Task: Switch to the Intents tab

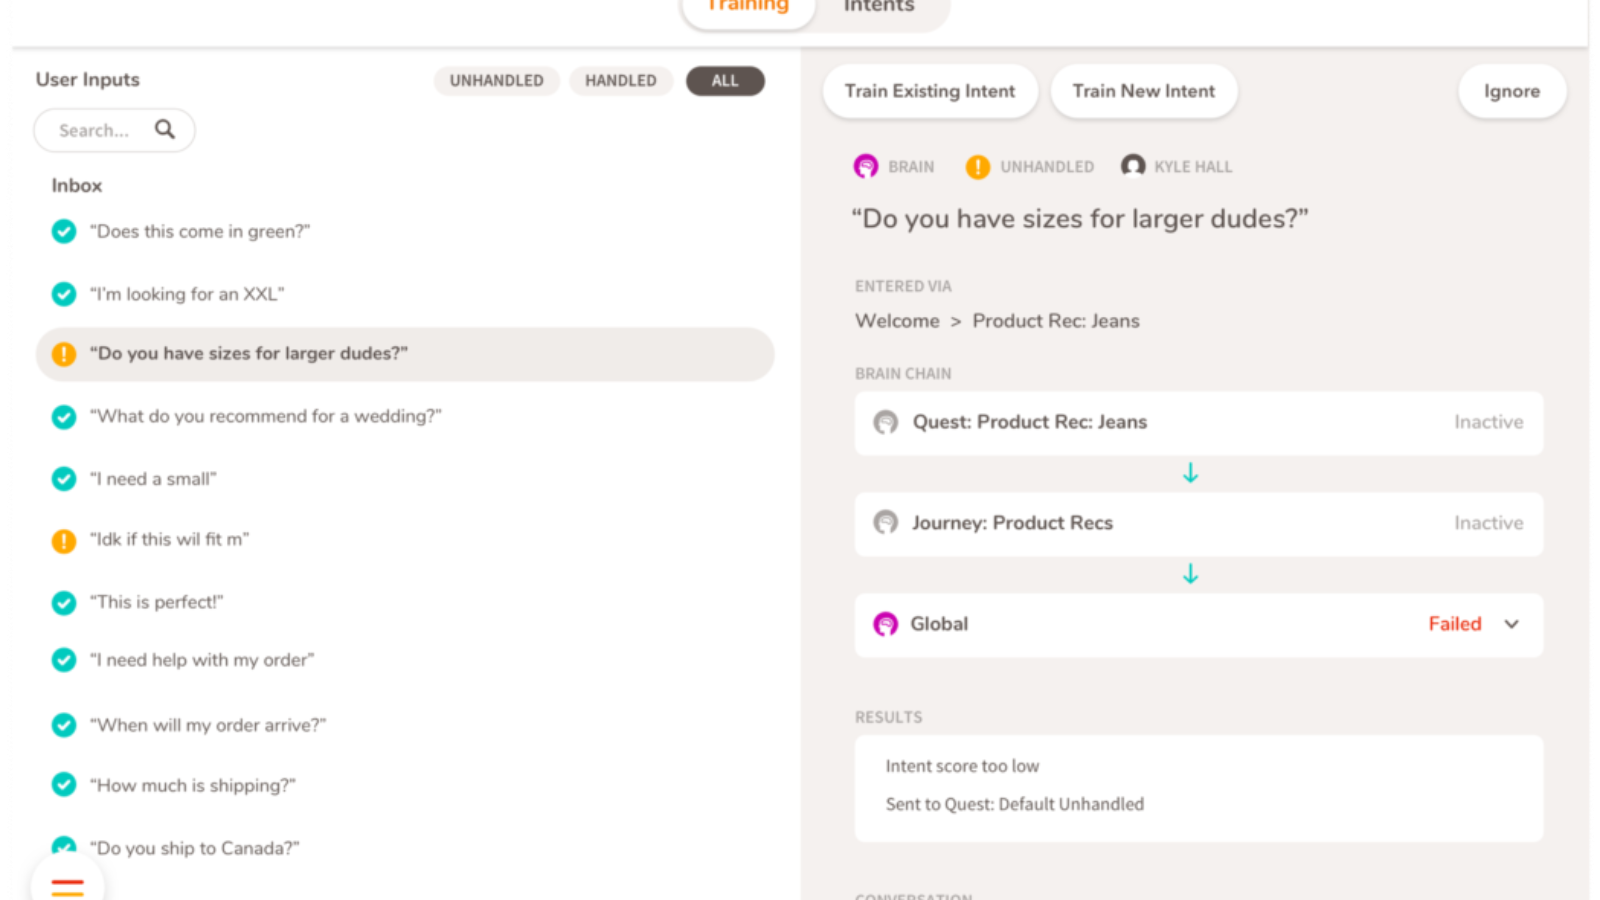Action: (879, 8)
